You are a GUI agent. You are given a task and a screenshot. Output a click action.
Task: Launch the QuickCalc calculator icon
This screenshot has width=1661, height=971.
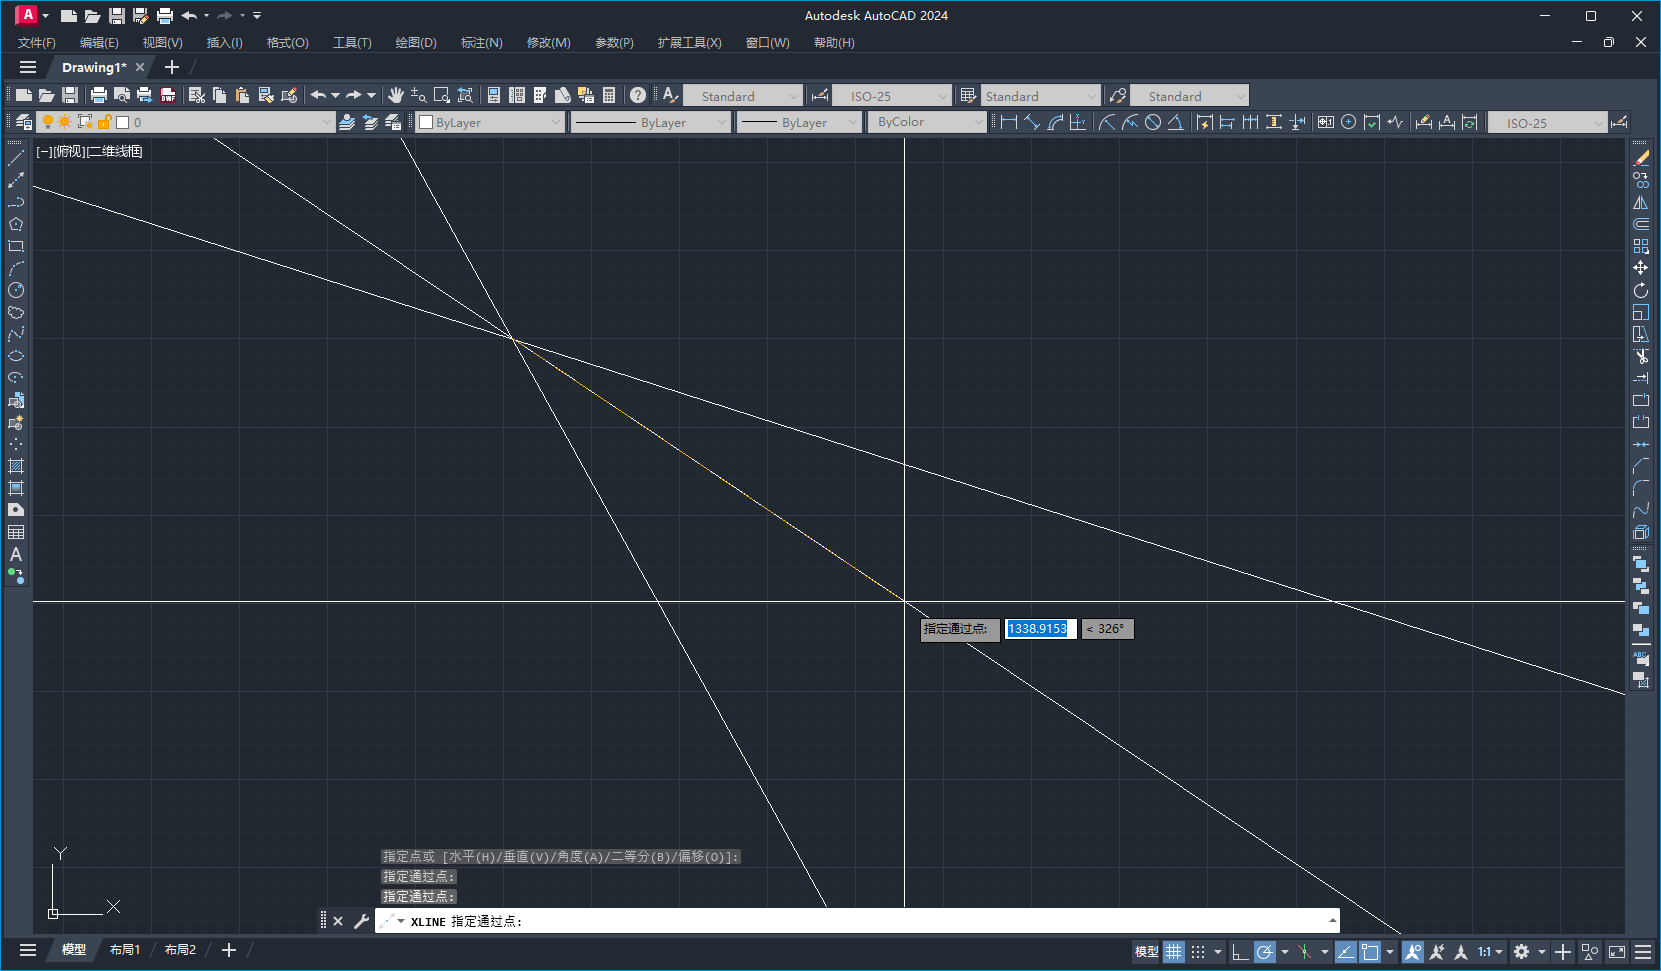[x=609, y=95]
